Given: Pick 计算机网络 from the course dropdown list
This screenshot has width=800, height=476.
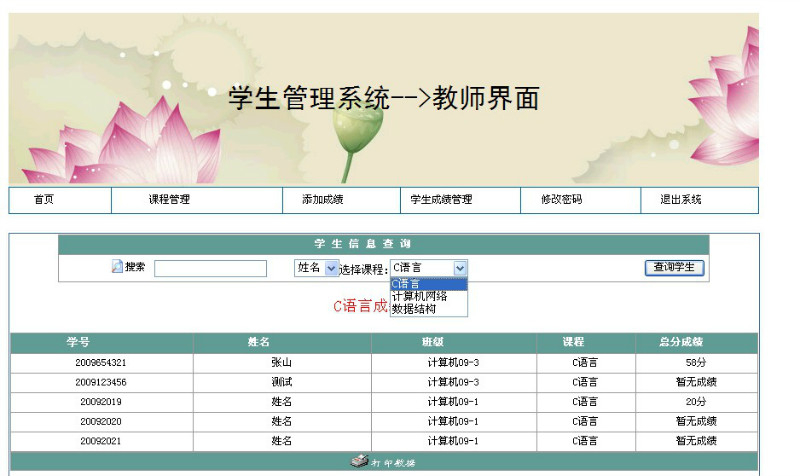Looking at the screenshot, I should point(429,296).
